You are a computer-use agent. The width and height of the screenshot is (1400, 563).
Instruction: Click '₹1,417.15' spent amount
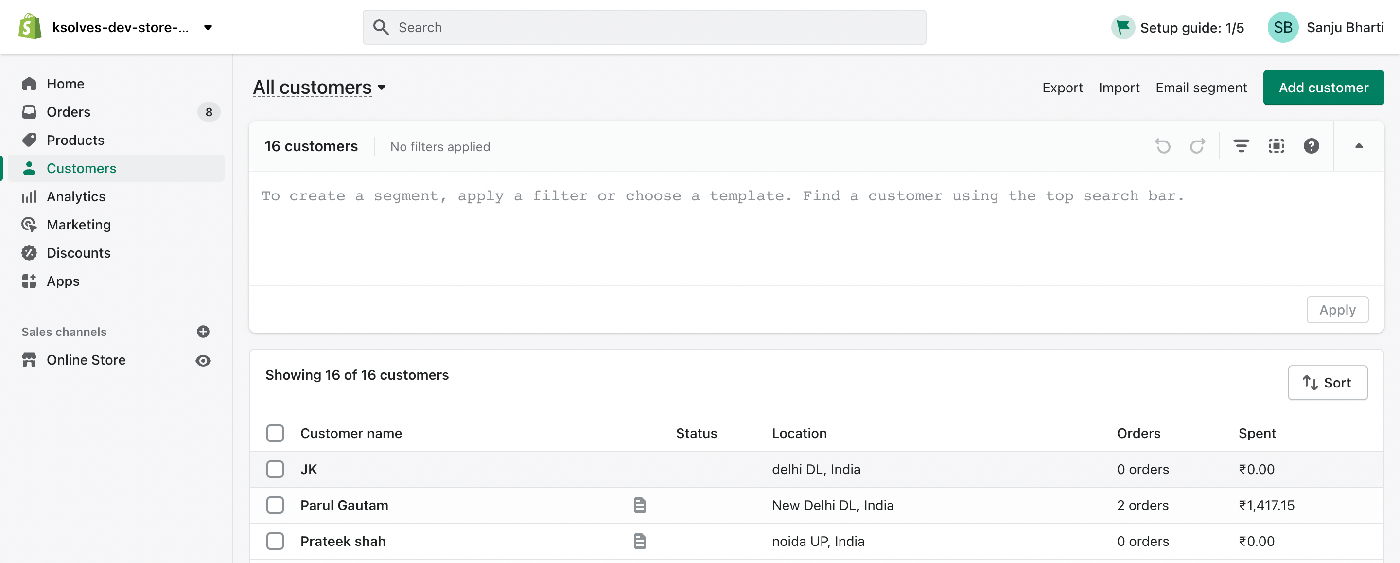coord(1267,505)
